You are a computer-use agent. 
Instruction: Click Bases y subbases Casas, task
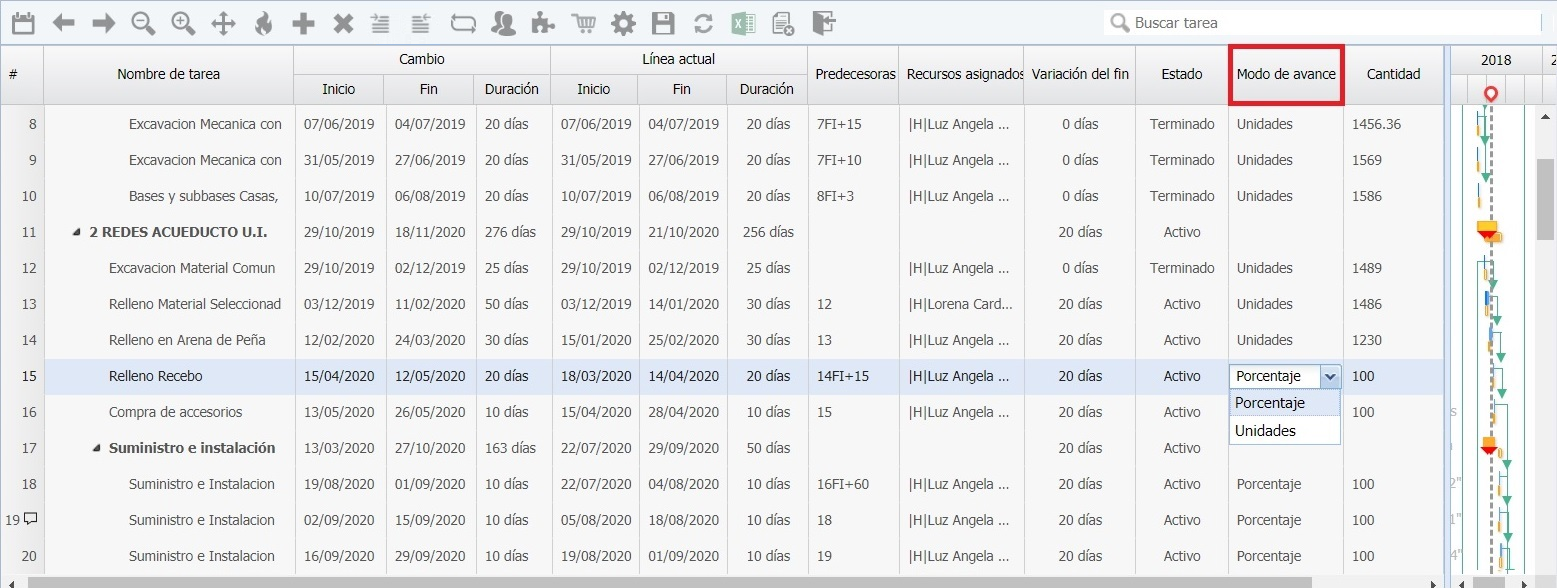tap(203, 196)
